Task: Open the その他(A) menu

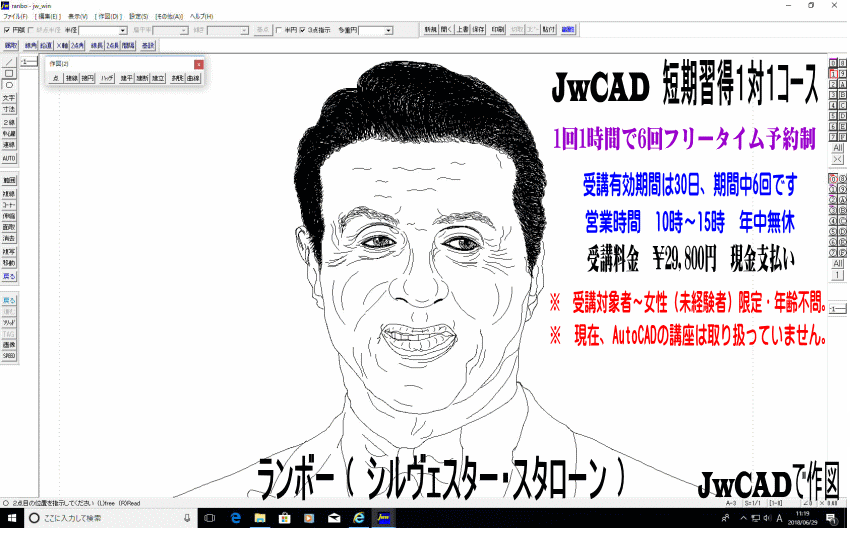Action: click(x=169, y=17)
